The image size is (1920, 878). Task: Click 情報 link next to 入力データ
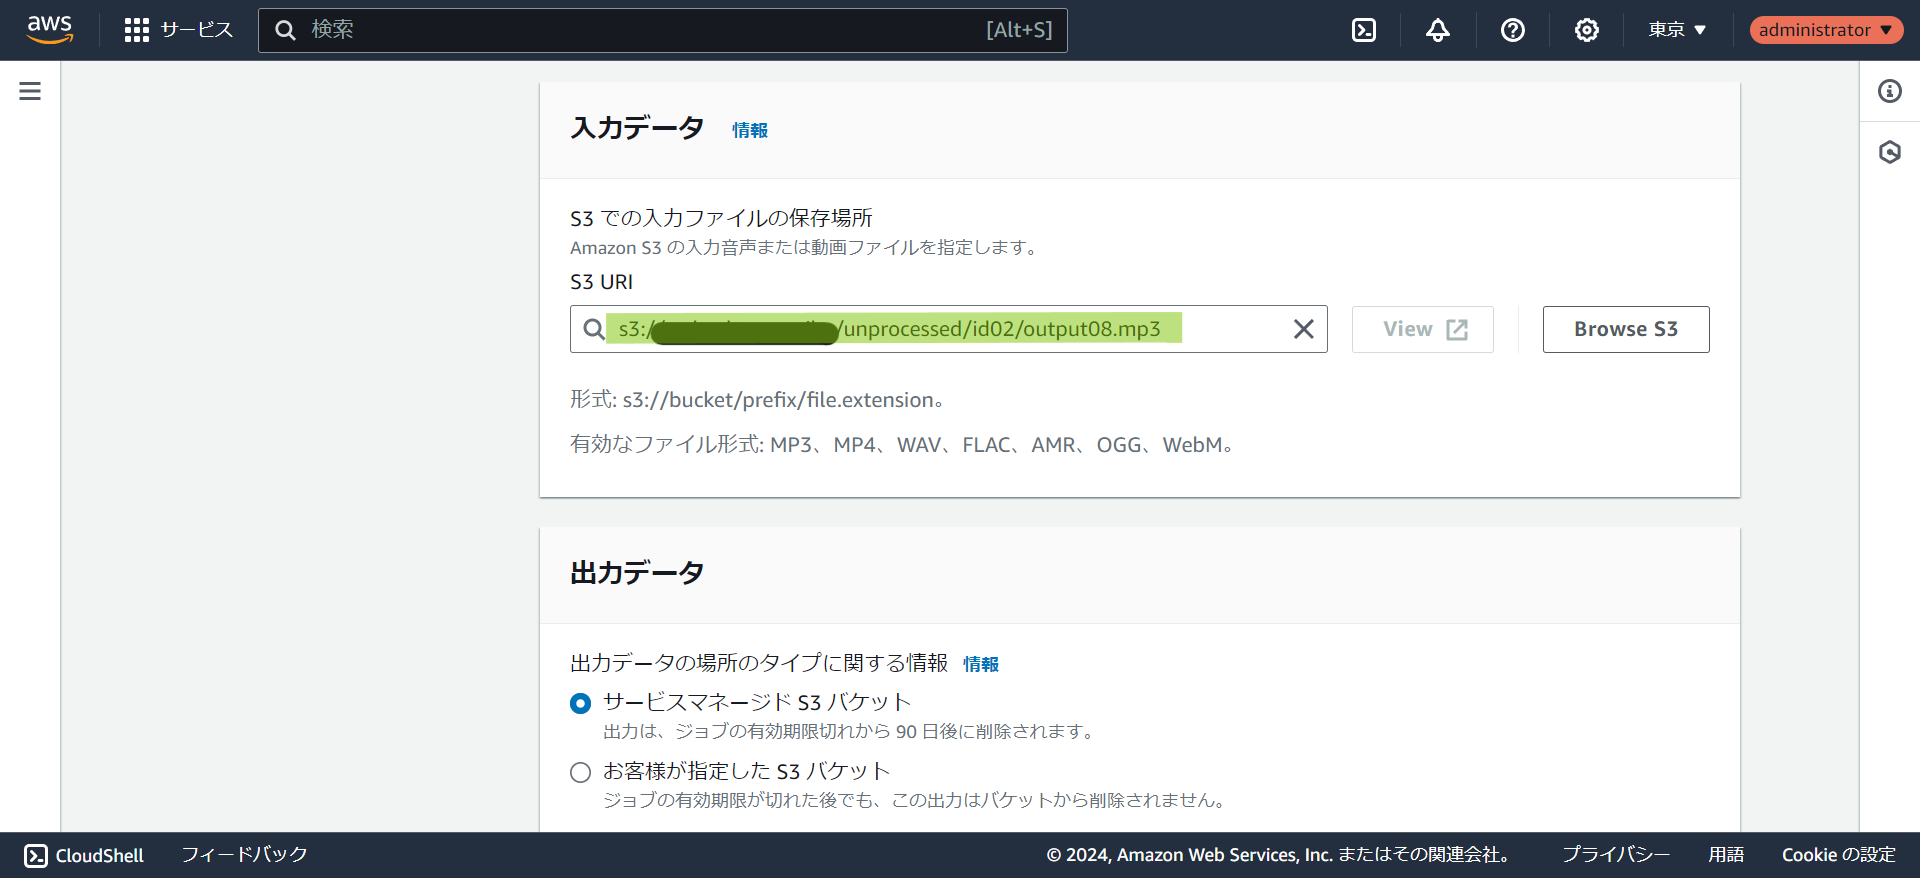[x=749, y=130]
